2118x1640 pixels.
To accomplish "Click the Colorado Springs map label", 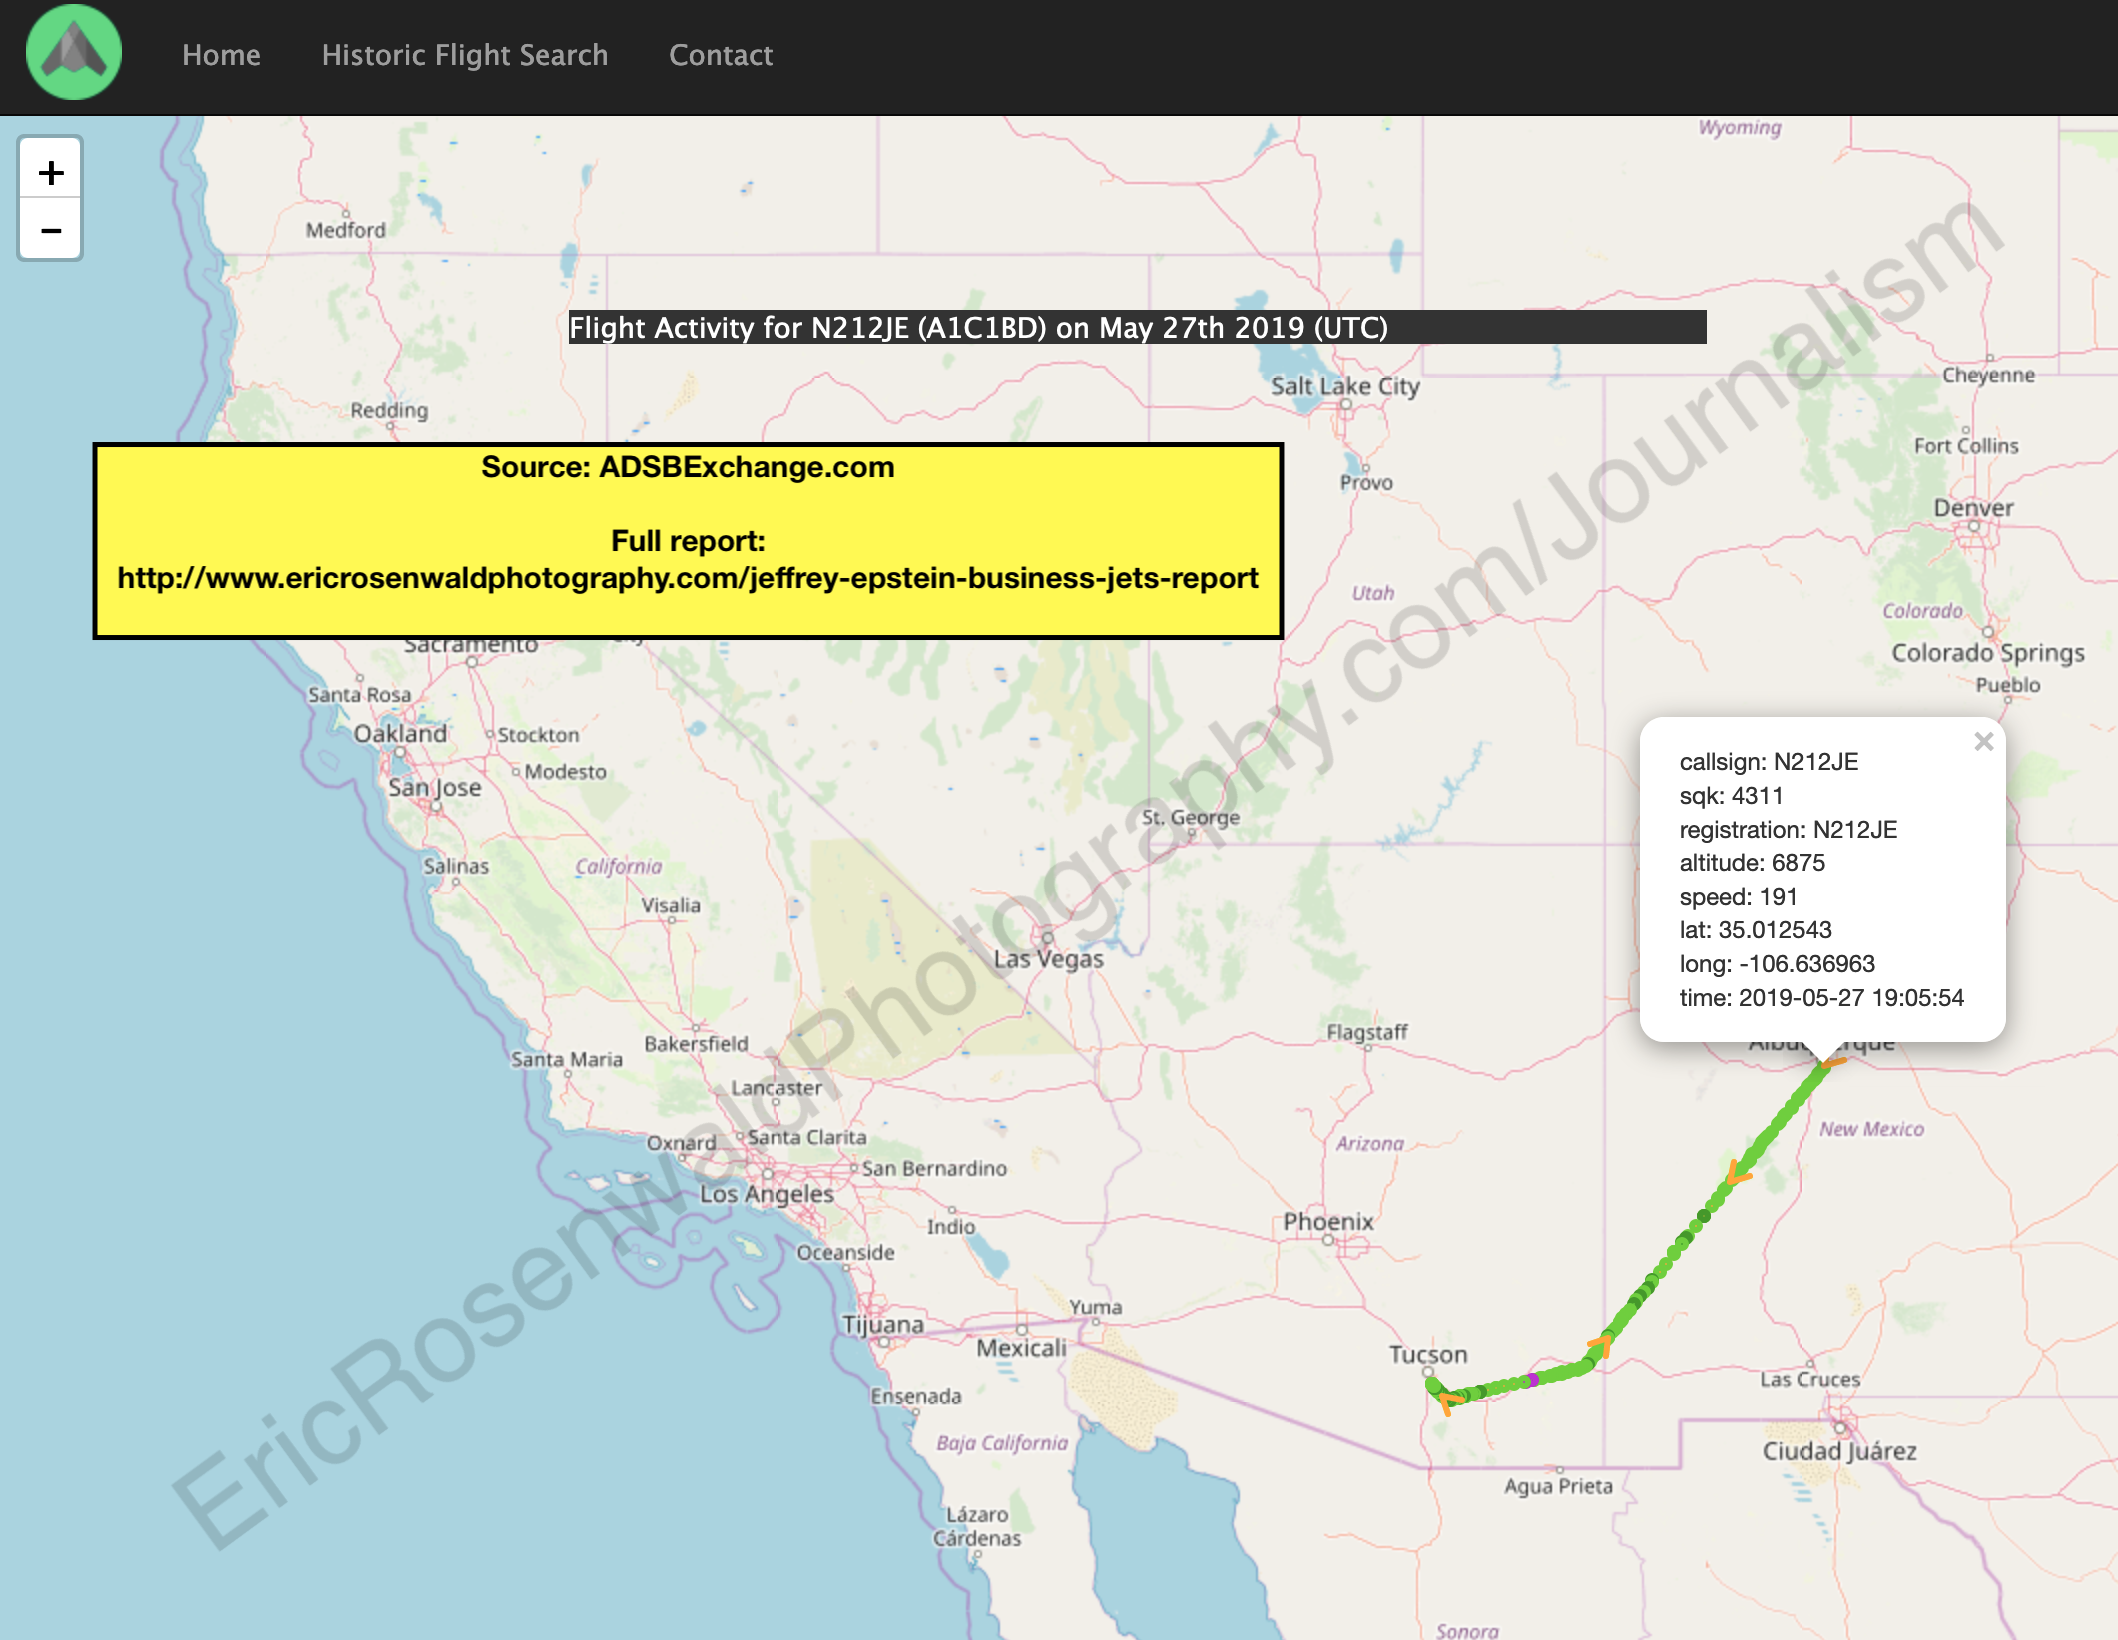I will click(x=1988, y=653).
